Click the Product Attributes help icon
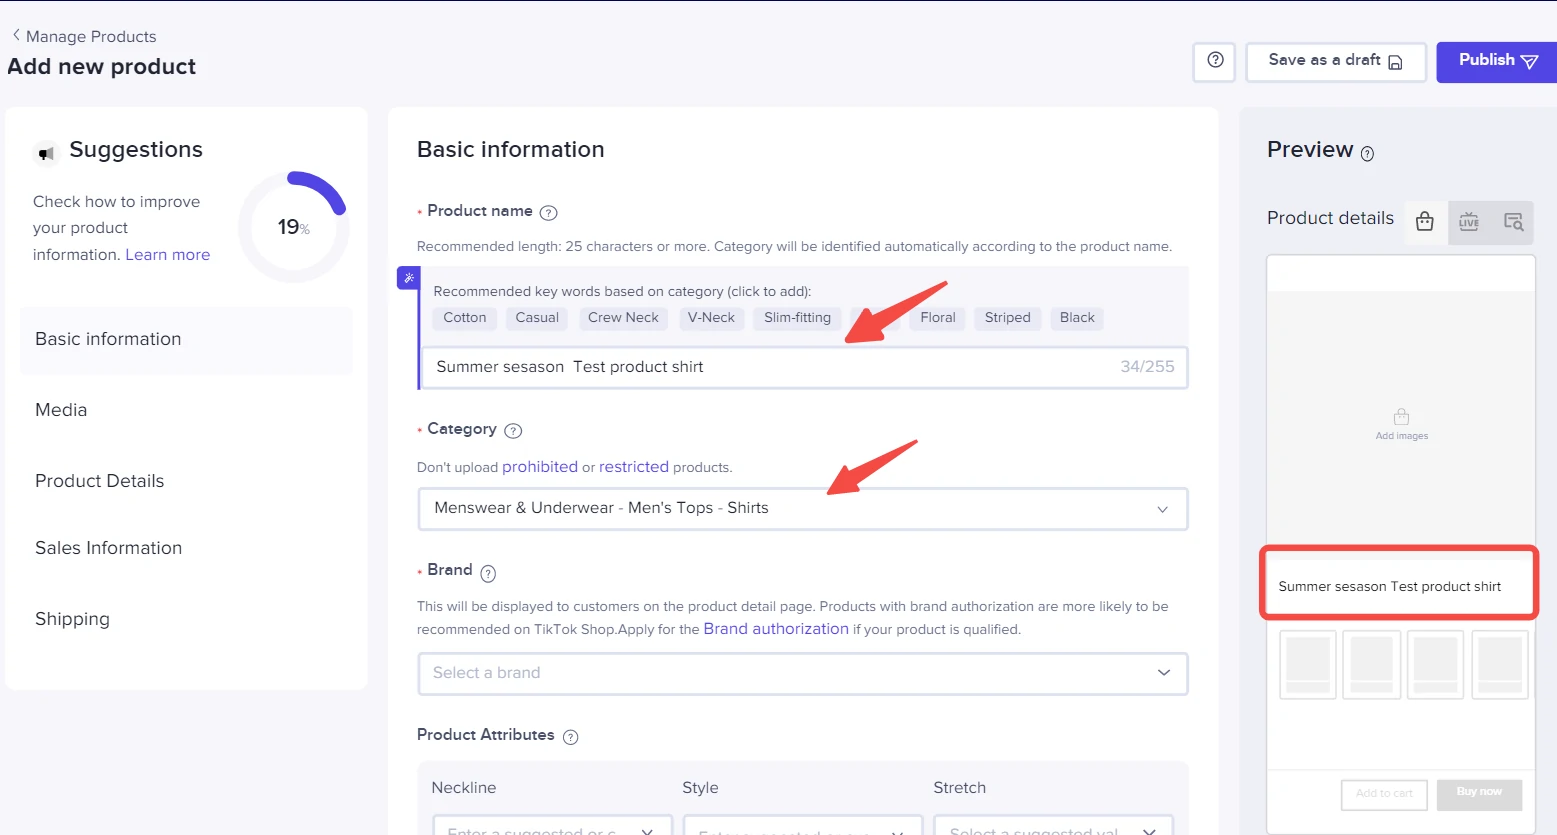 pyautogui.click(x=570, y=737)
